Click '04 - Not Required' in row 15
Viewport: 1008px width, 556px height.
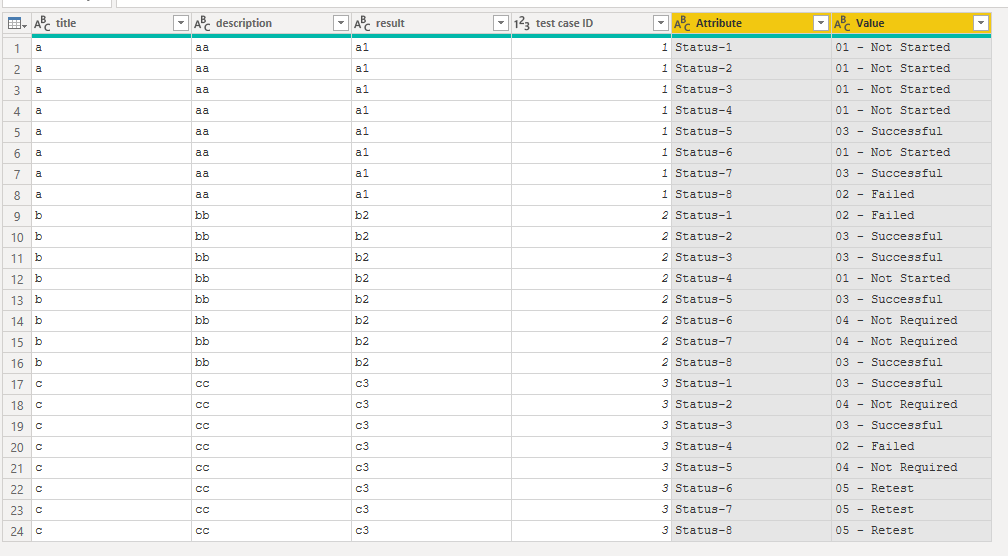896,341
